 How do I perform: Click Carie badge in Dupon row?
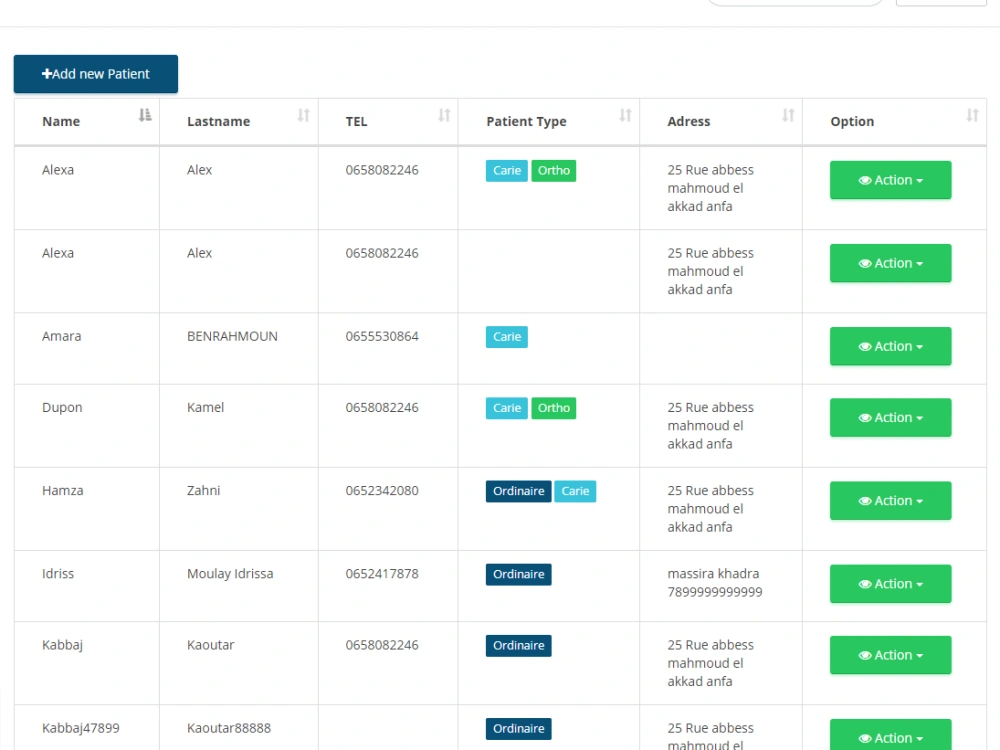click(x=506, y=408)
